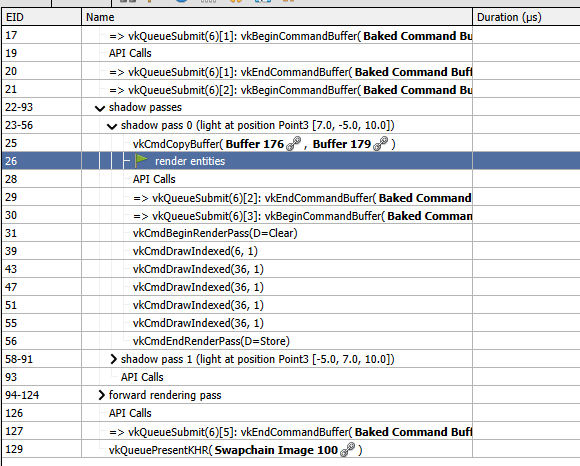This screenshot has width=580, height=466.
Task: Click the green flag on render entities
Action: [141, 160]
